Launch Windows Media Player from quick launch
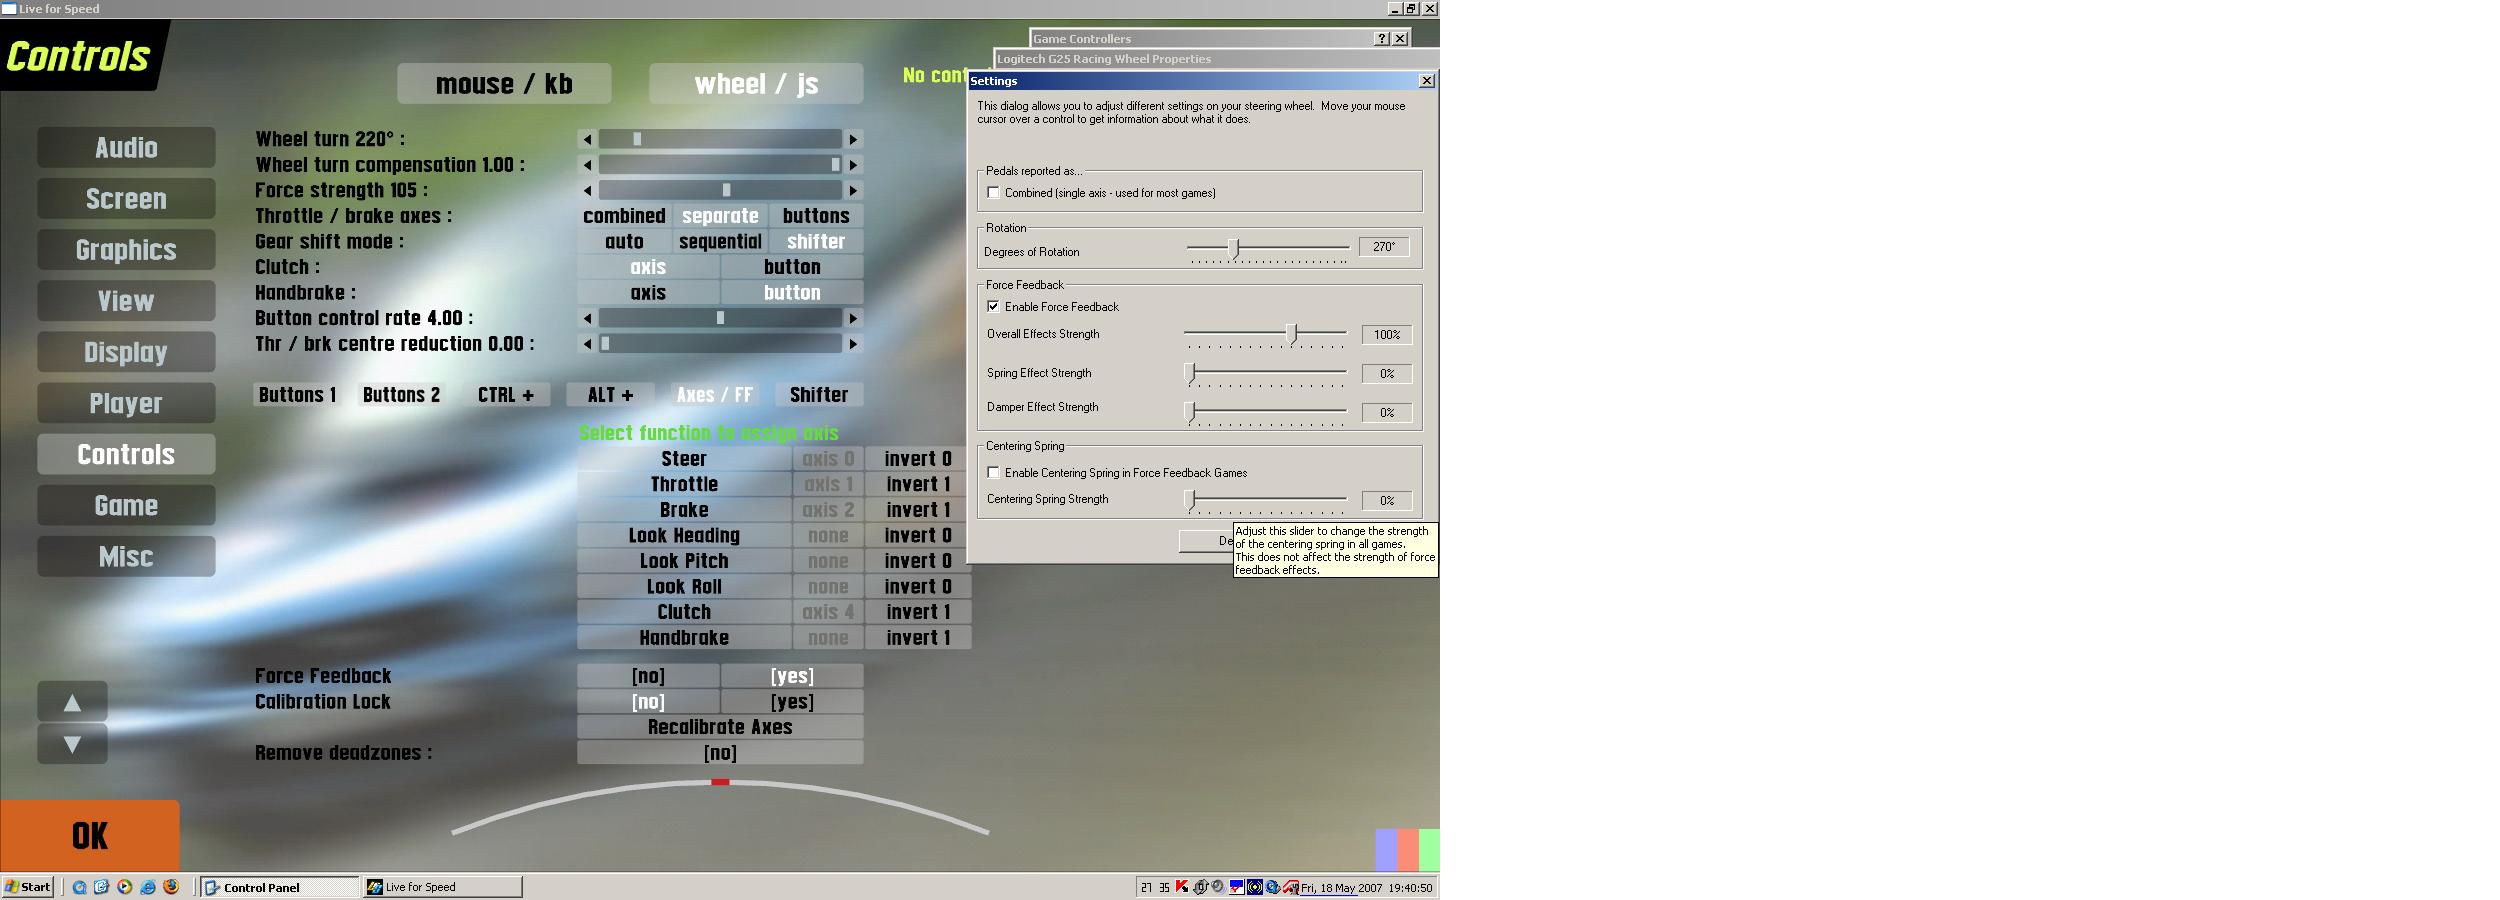2500x900 pixels. point(125,887)
